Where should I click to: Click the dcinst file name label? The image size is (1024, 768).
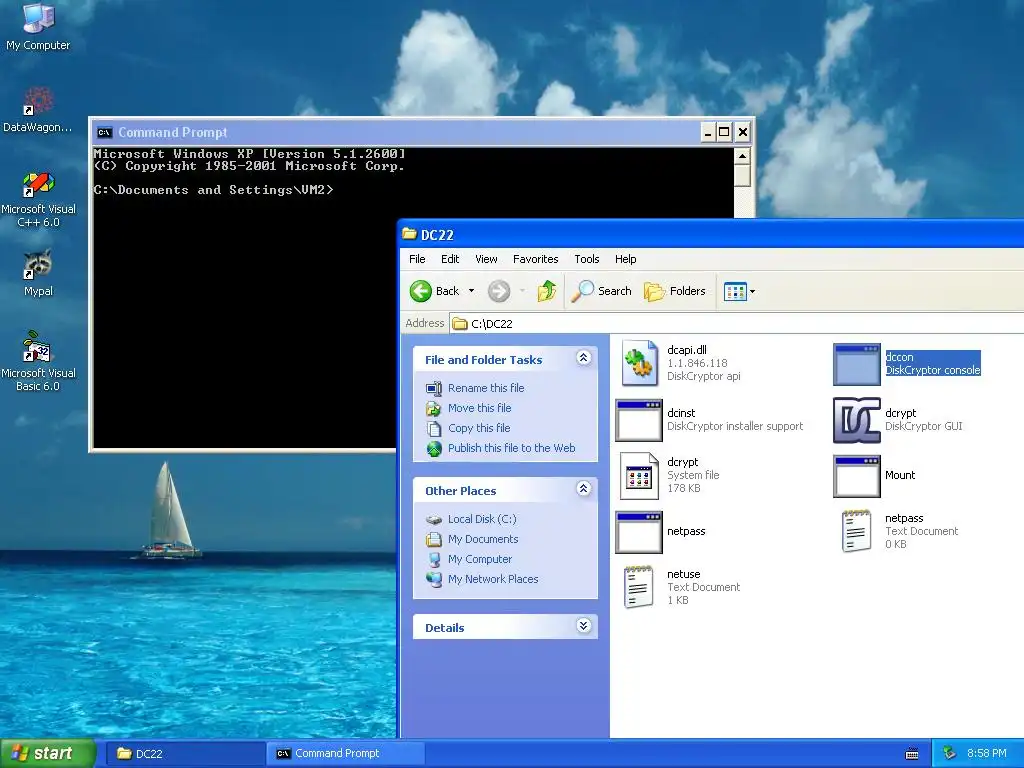click(680, 413)
